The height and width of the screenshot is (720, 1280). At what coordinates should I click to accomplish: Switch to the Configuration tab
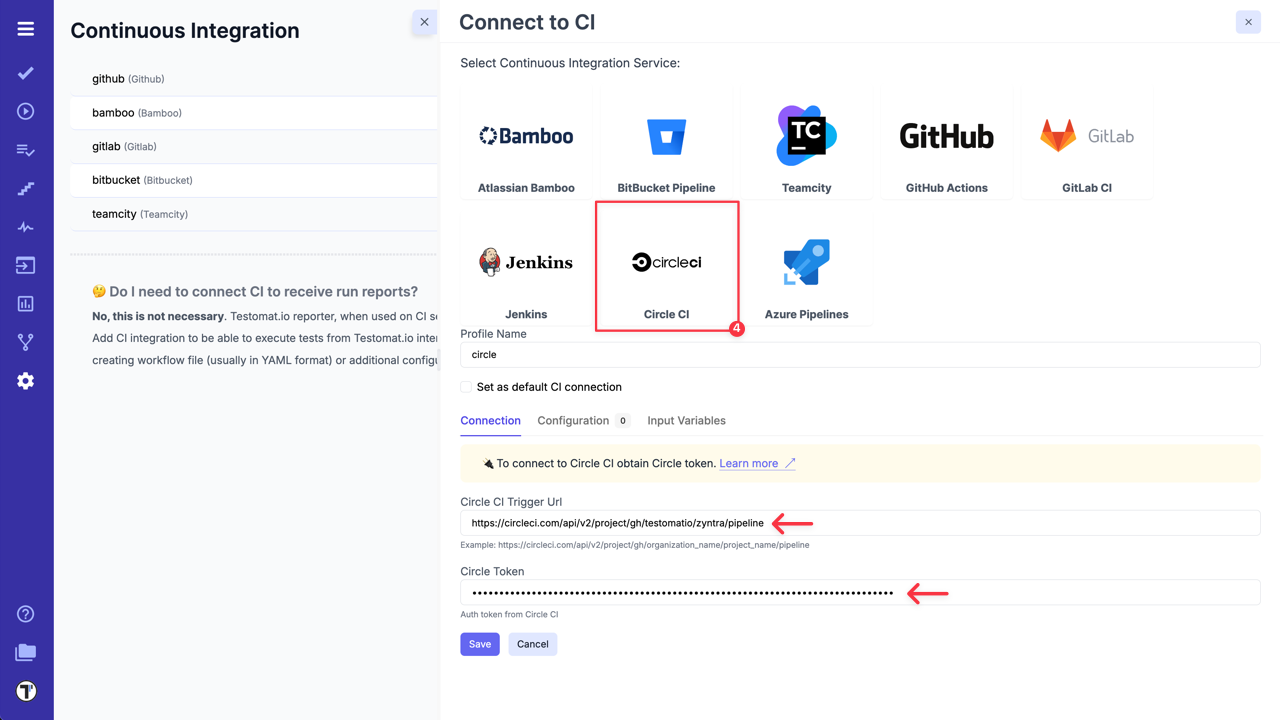click(x=573, y=421)
